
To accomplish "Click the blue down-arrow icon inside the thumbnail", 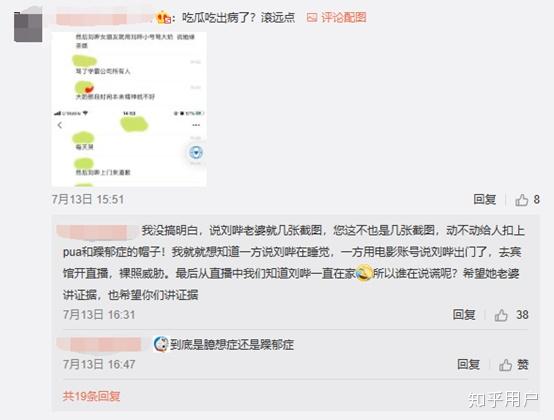I will [196, 153].
